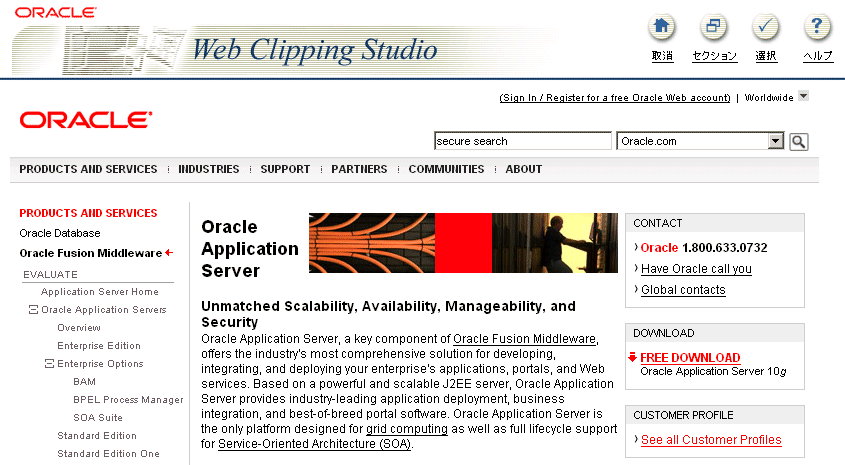The image size is (845, 465).
Task: Select Overview in sidebar tree
Action: (79, 328)
